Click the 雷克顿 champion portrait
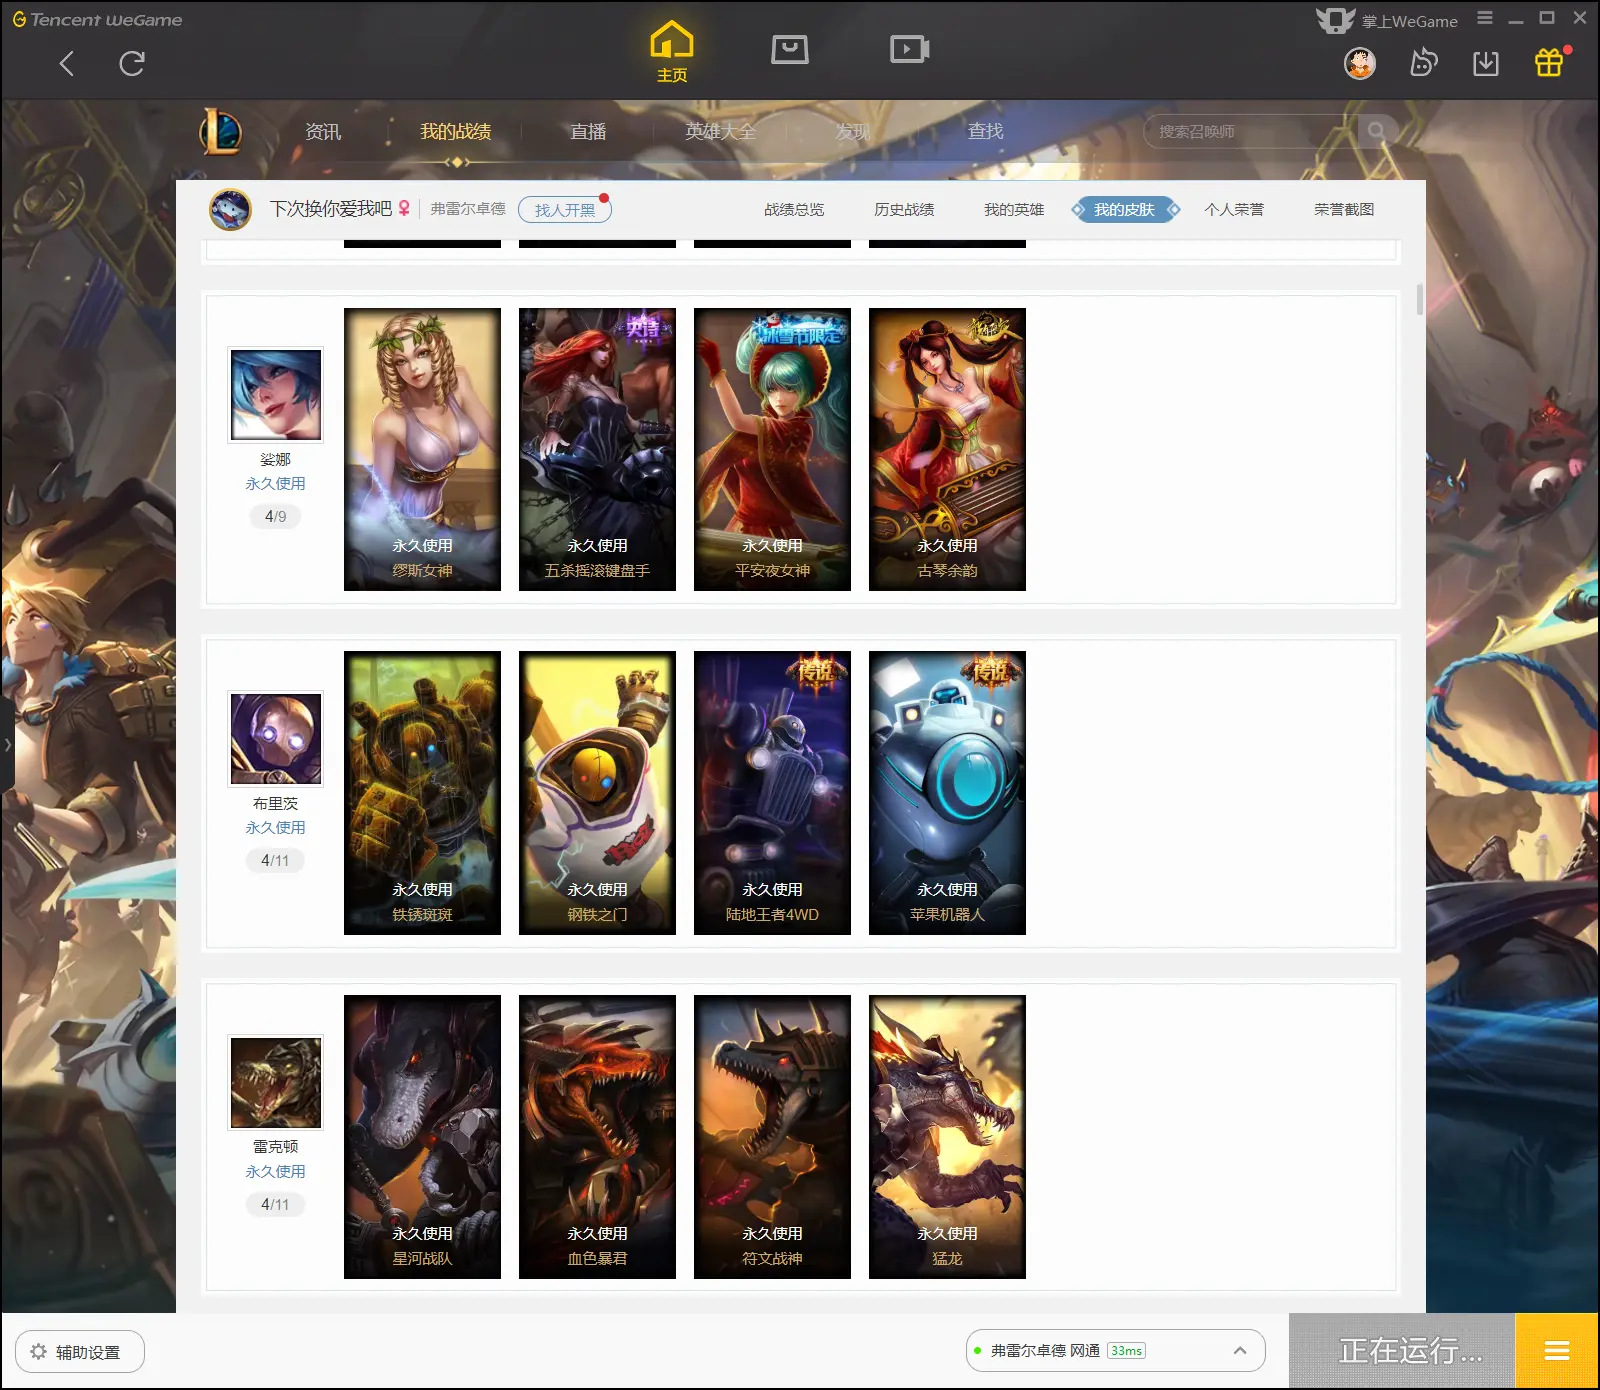The width and height of the screenshot is (1600, 1390). point(276,1082)
